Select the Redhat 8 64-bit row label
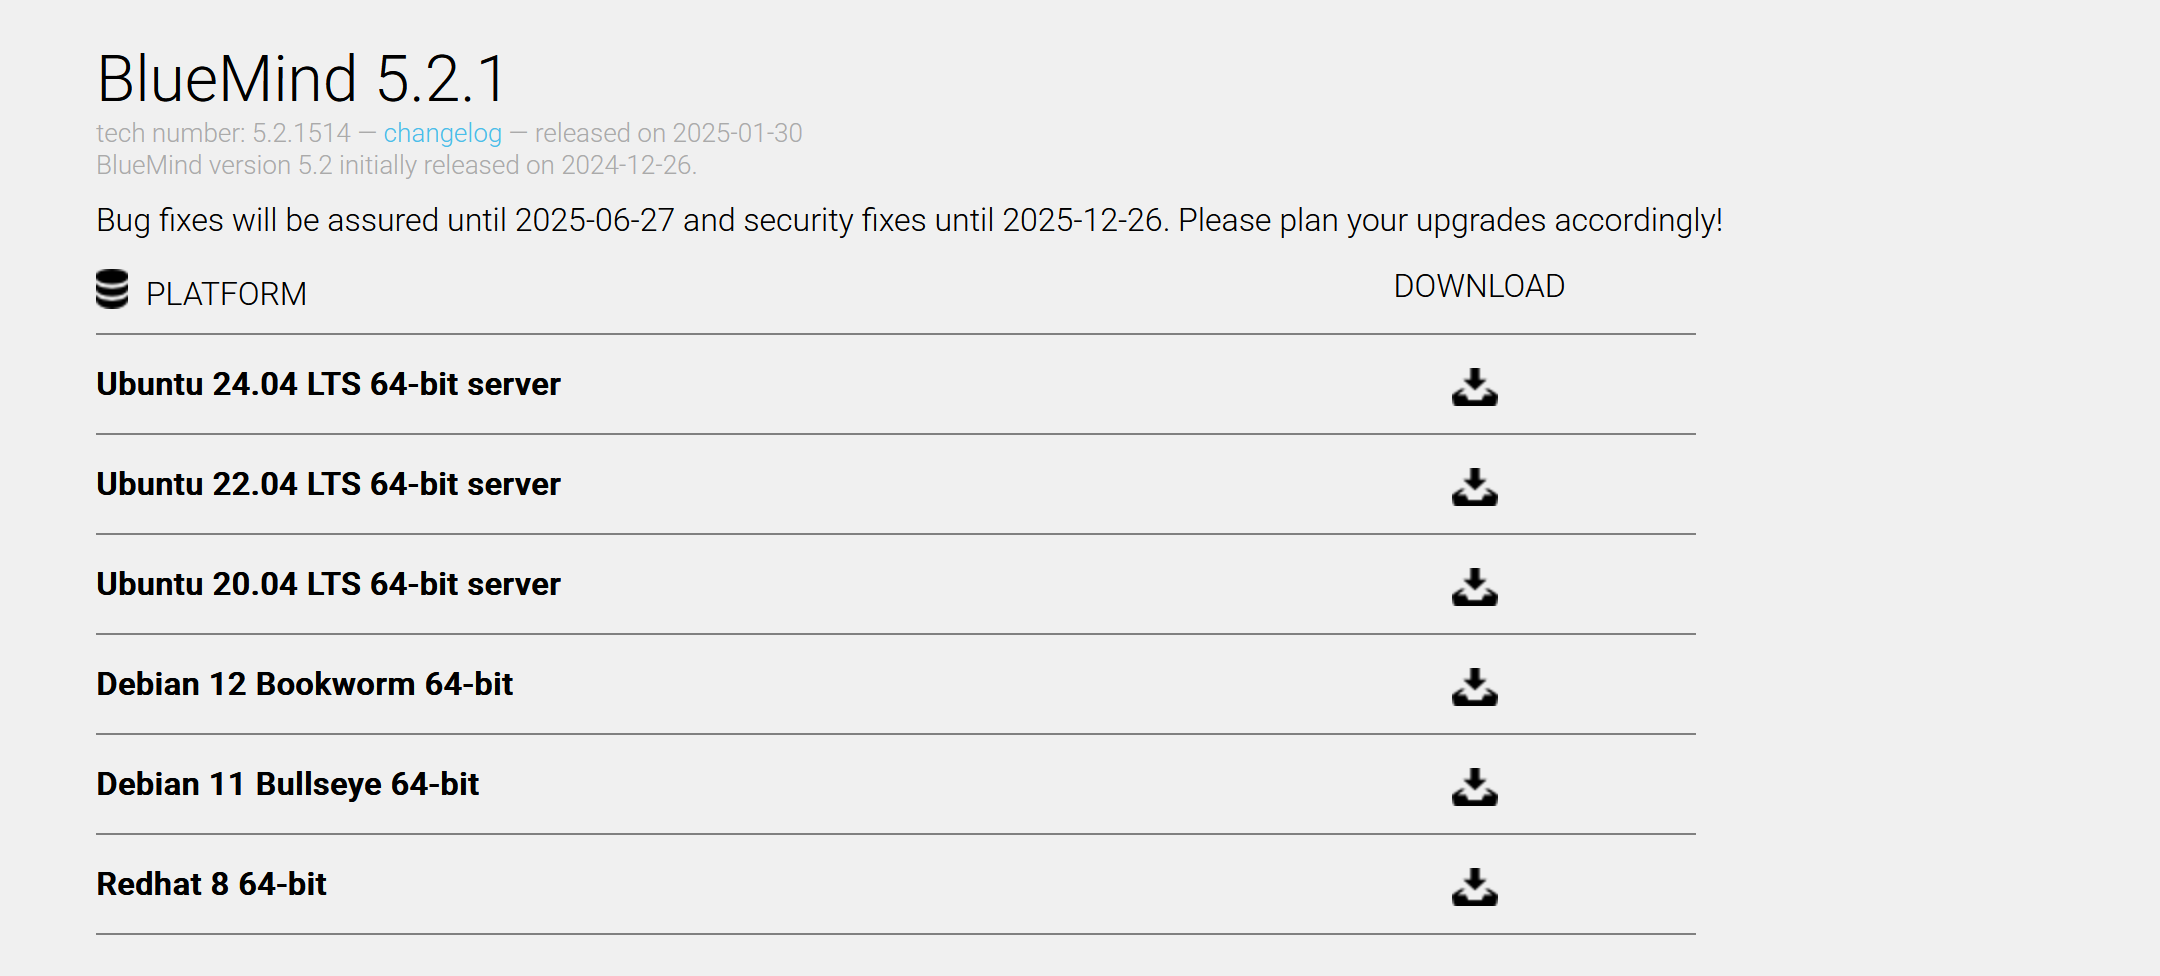 pyautogui.click(x=211, y=884)
